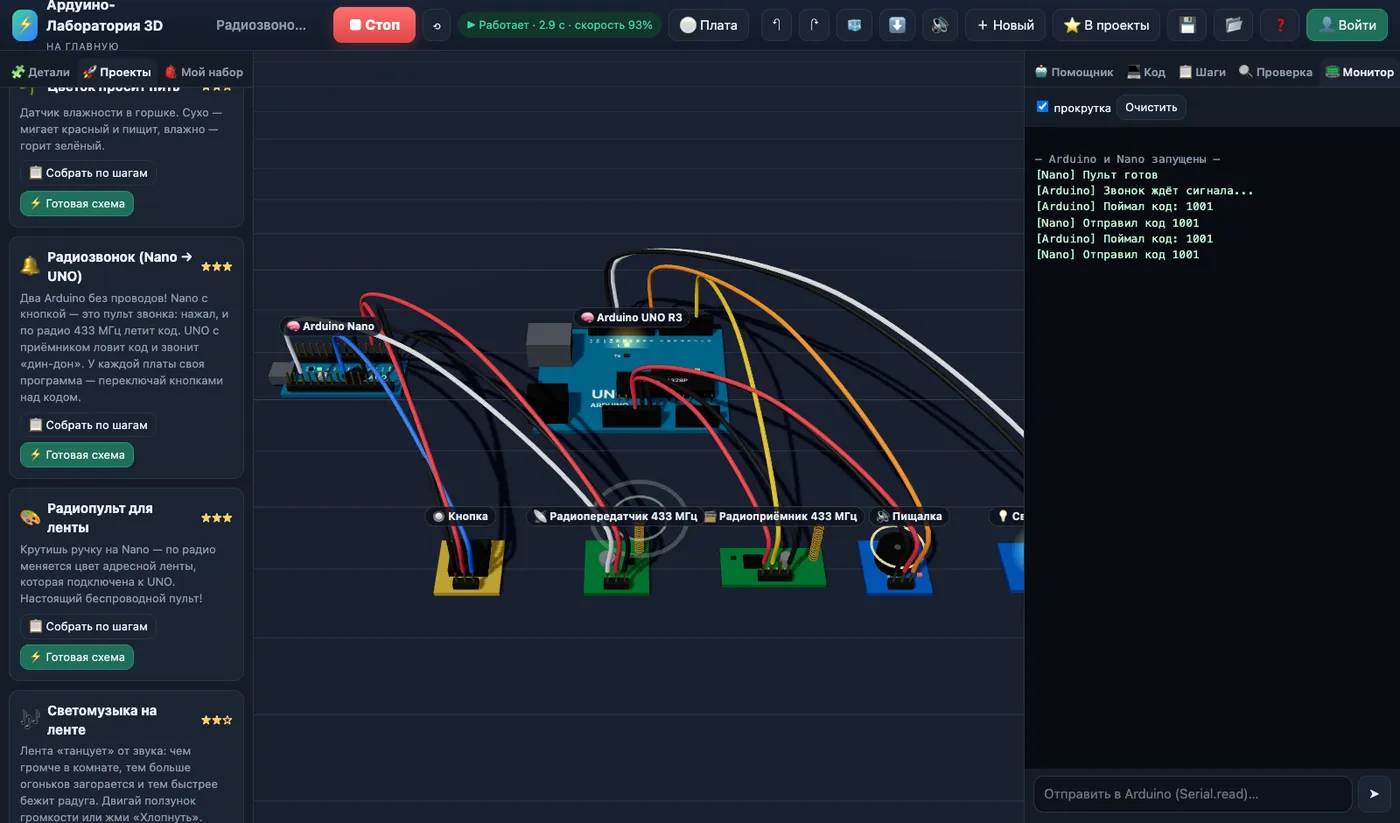Click the log line [Nano] Пульт готов
Viewport: 1400px width, 823px height.
pyautogui.click(x=1097, y=175)
